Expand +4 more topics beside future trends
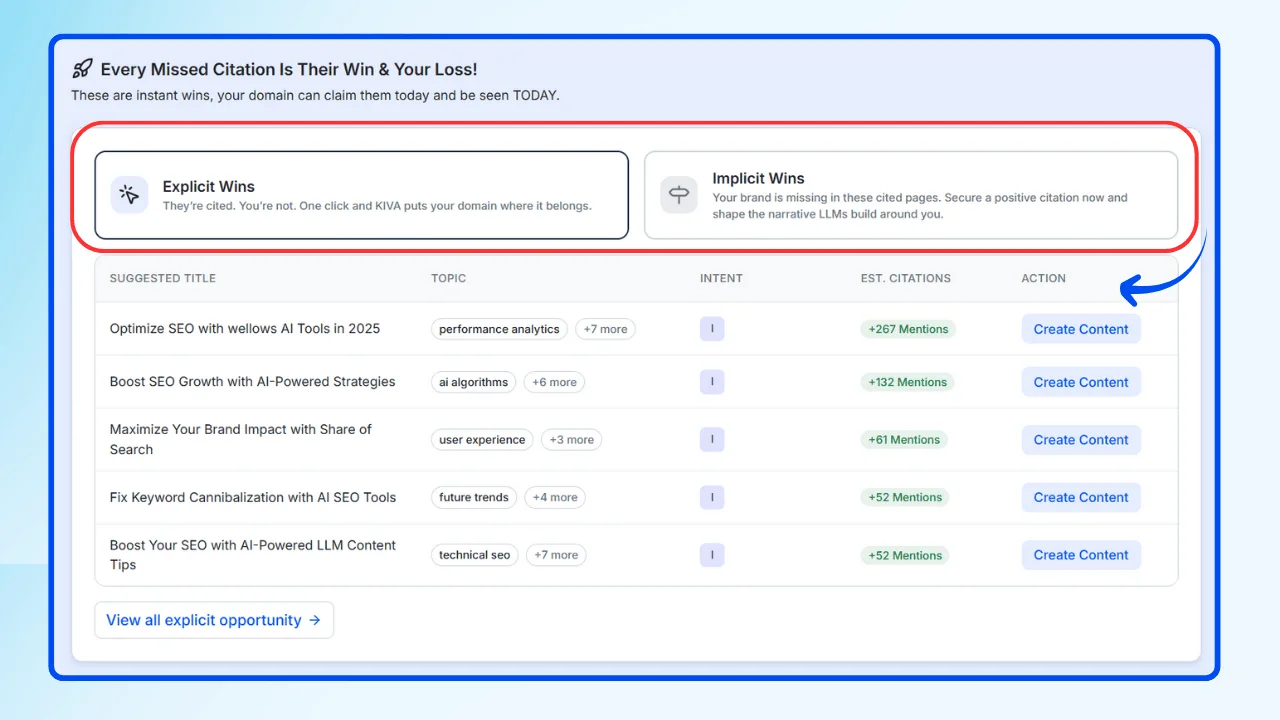Image resolution: width=1280 pixels, height=720 pixels. (x=555, y=497)
